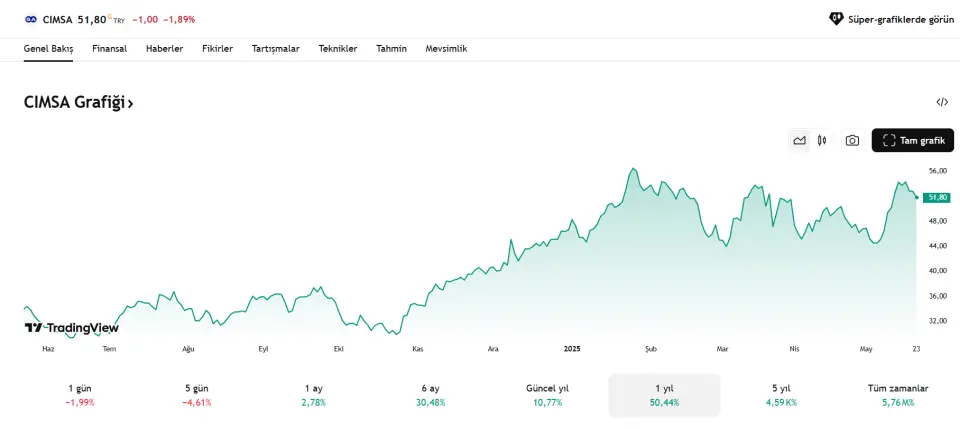Open the Finansal tab
This screenshot has width=960, height=429.
(x=110, y=49)
